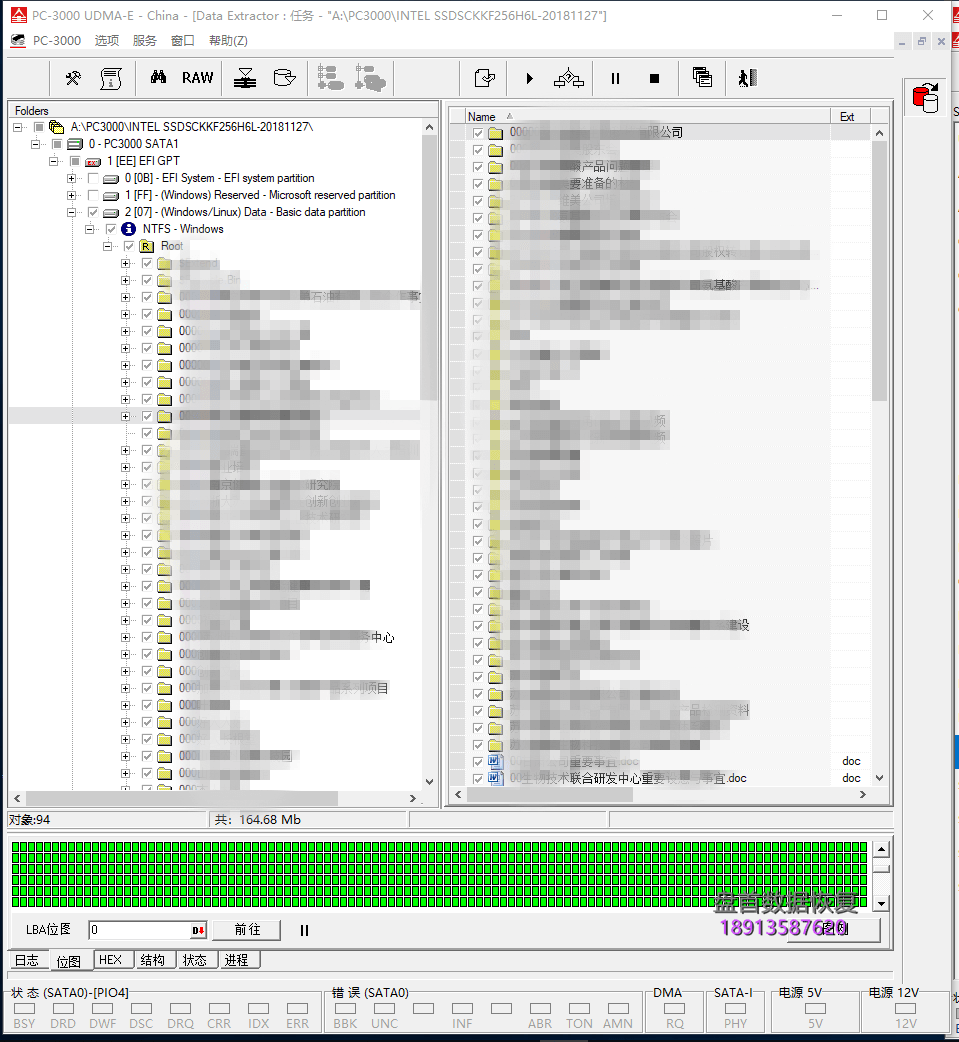Toggle the Root folder checkbox
The height and width of the screenshot is (1042, 959).
[x=129, y=247]
